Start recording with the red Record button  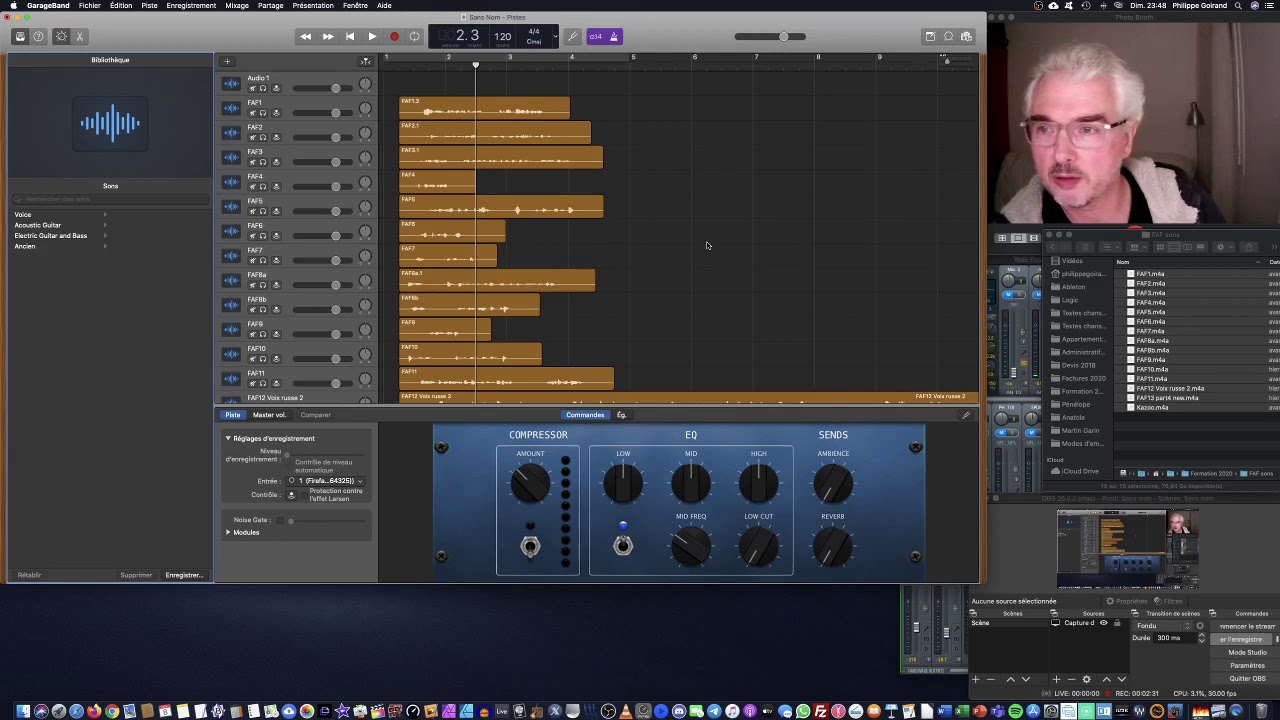[x=394, y=37]
